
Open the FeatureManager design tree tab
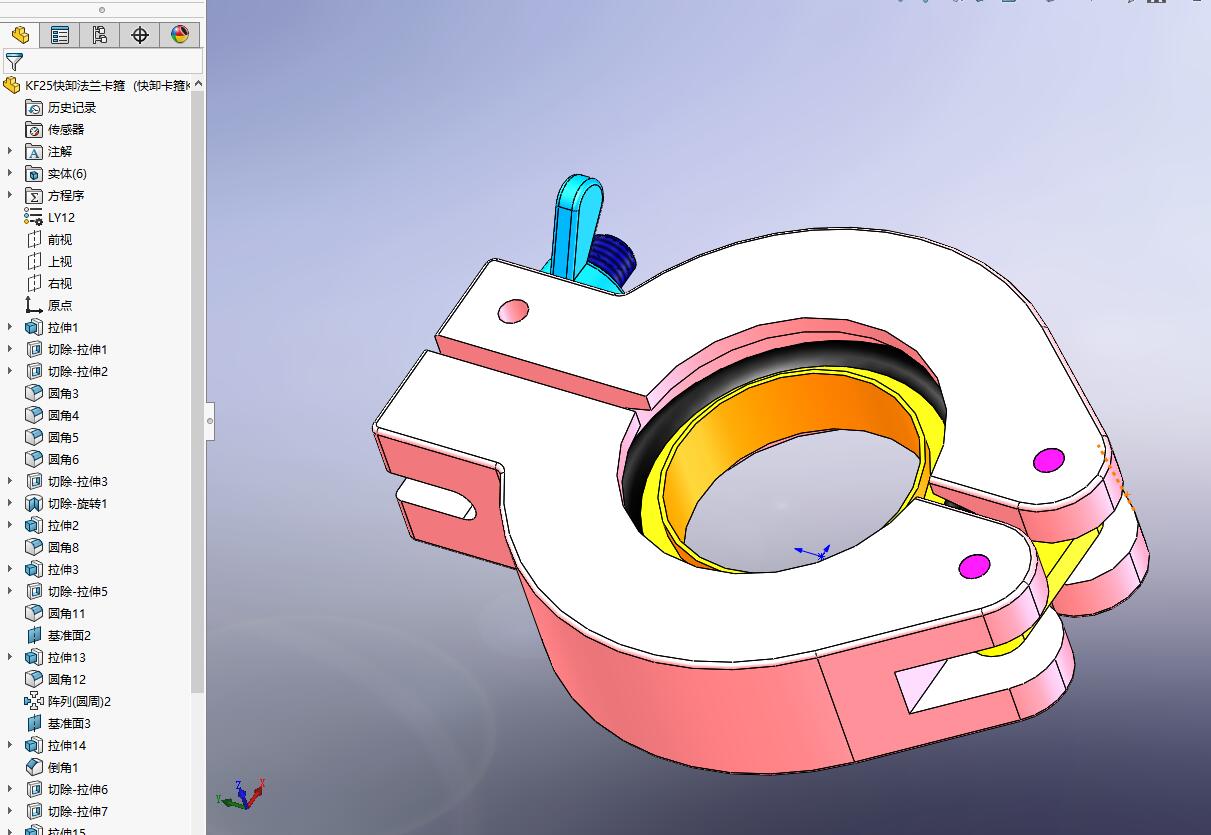tap(20, 35)
